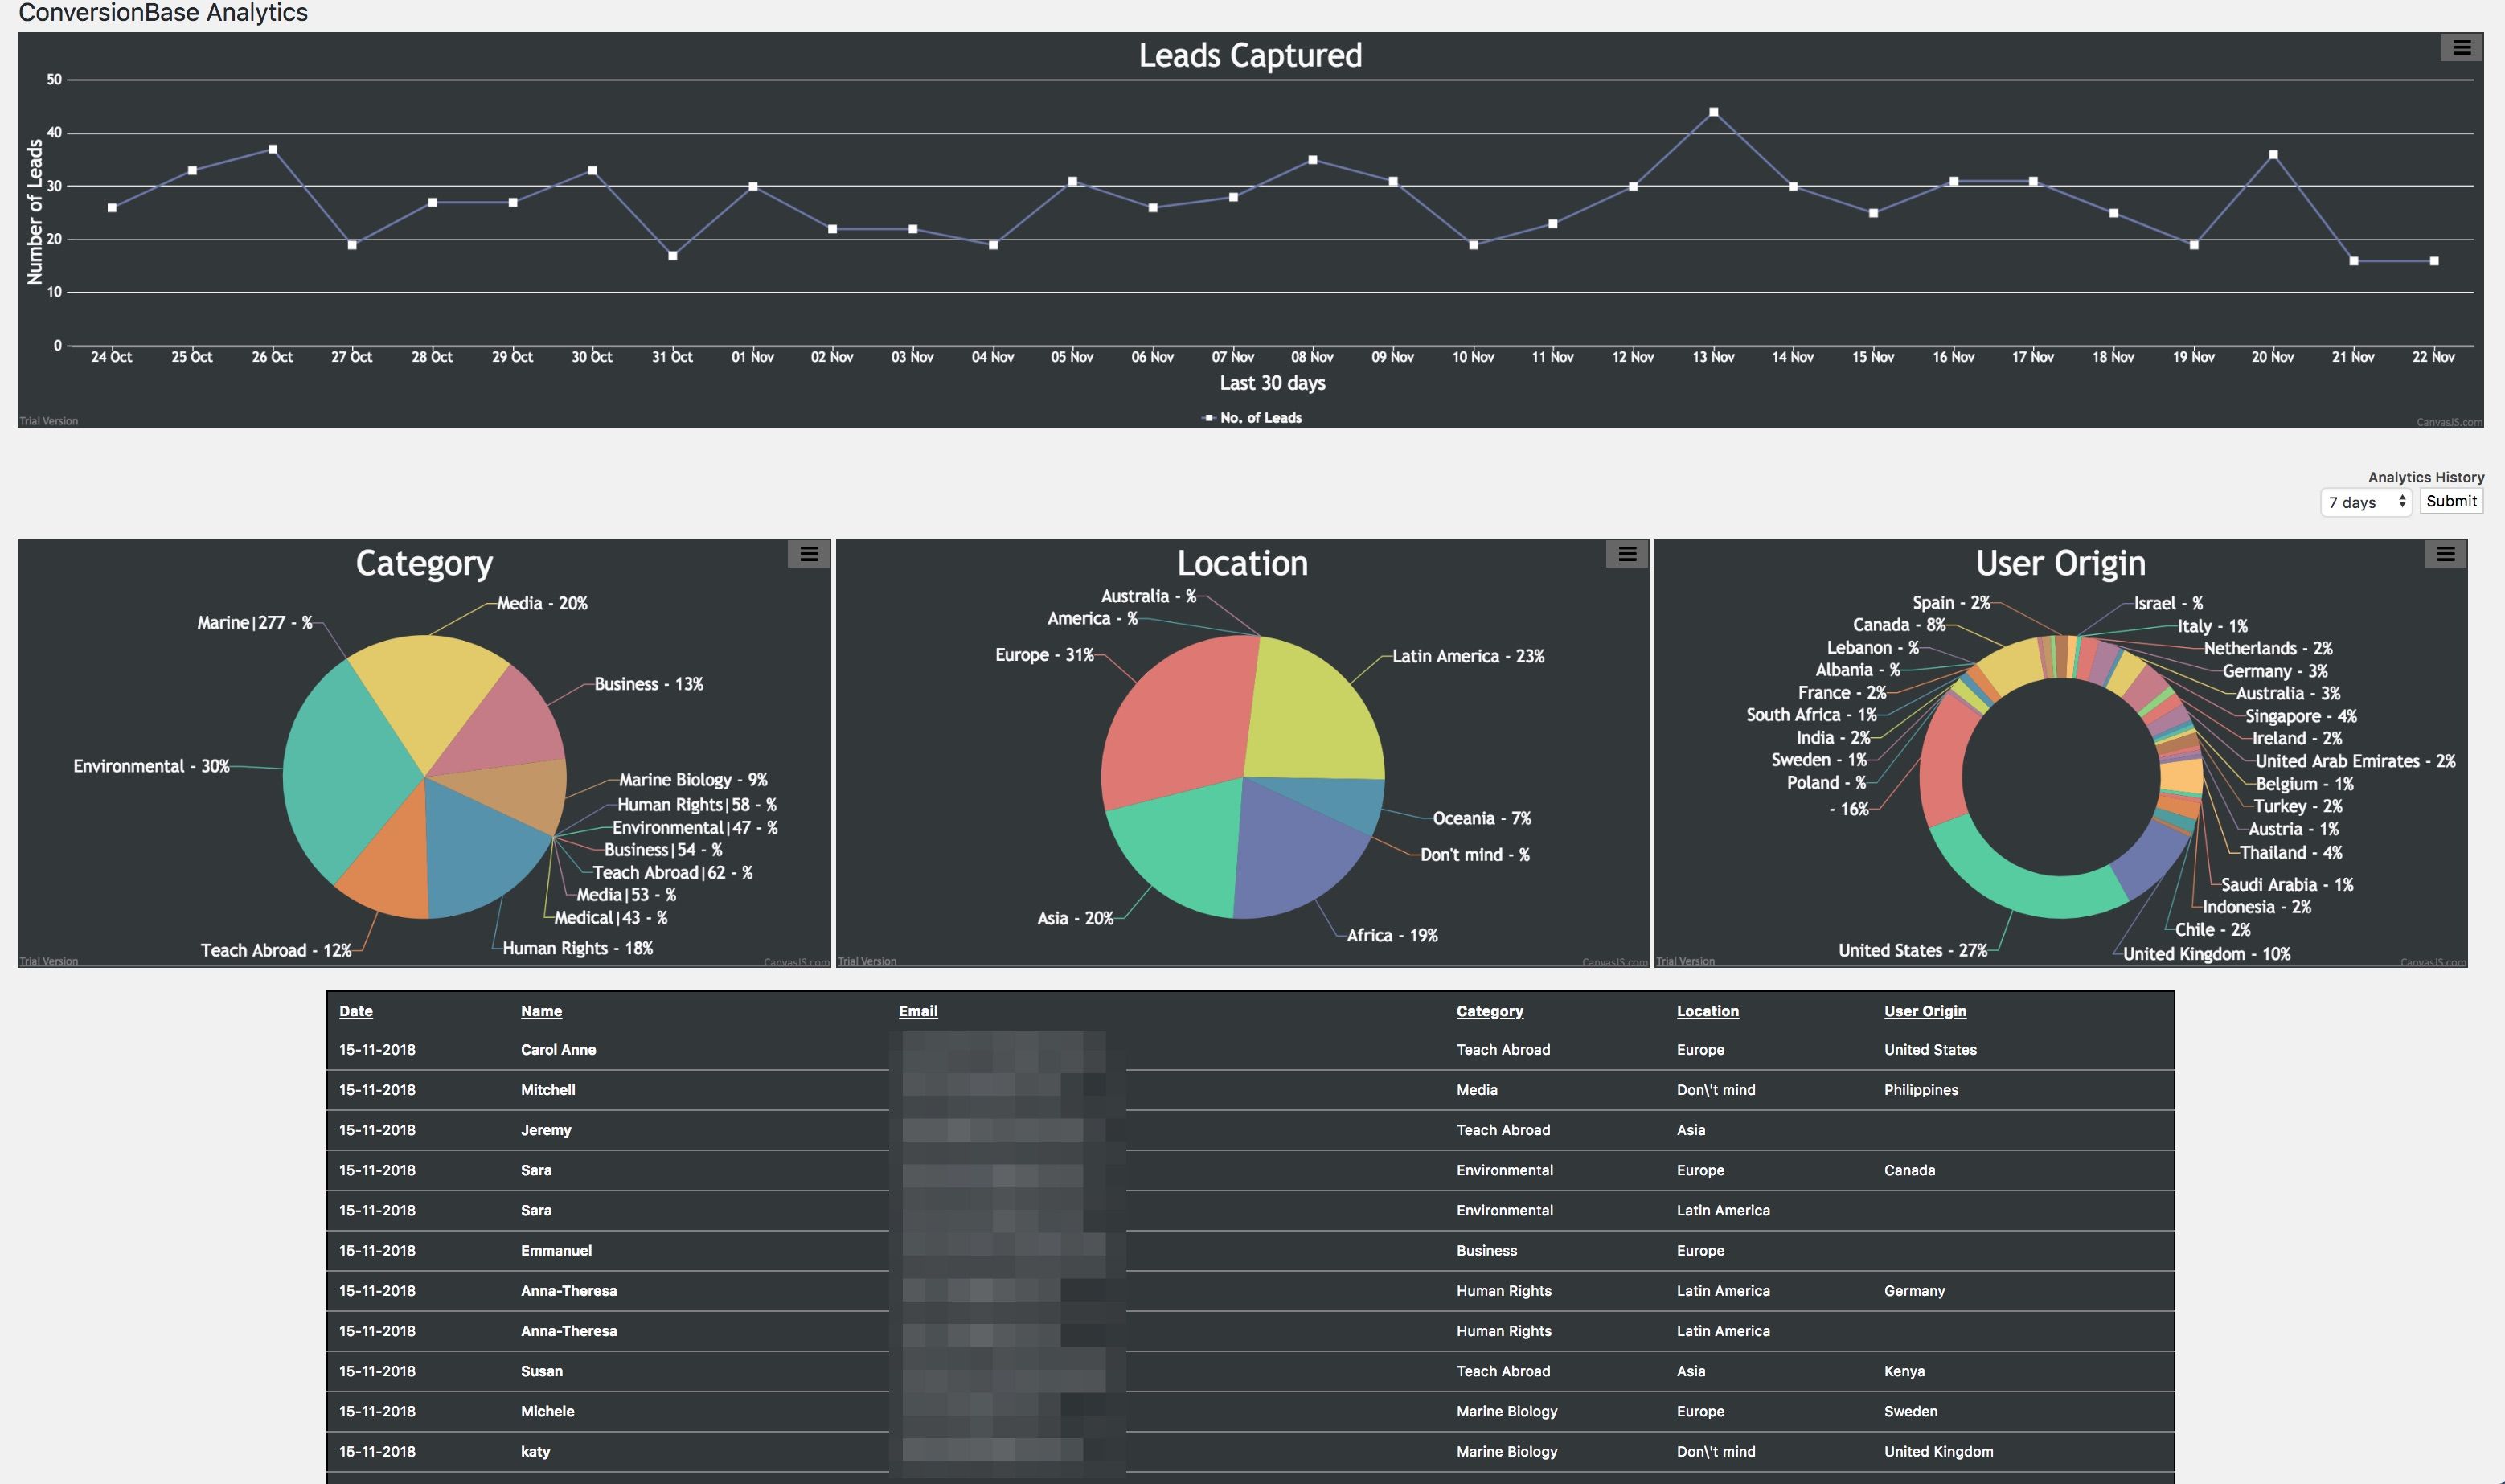Click the 26 Oct data point marker

coord(272,150)
